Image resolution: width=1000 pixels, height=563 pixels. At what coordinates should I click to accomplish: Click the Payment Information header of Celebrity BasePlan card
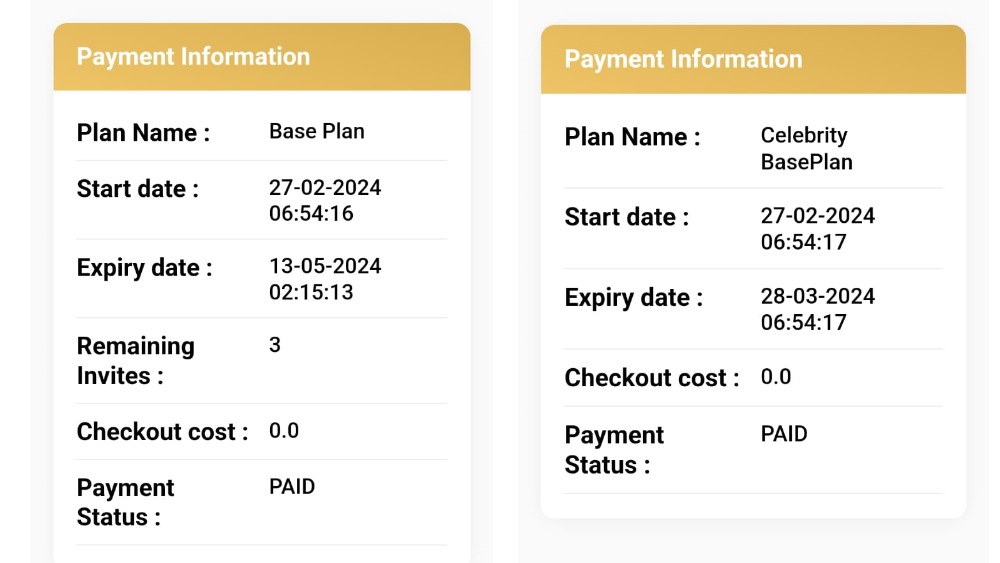coord(683,59)
